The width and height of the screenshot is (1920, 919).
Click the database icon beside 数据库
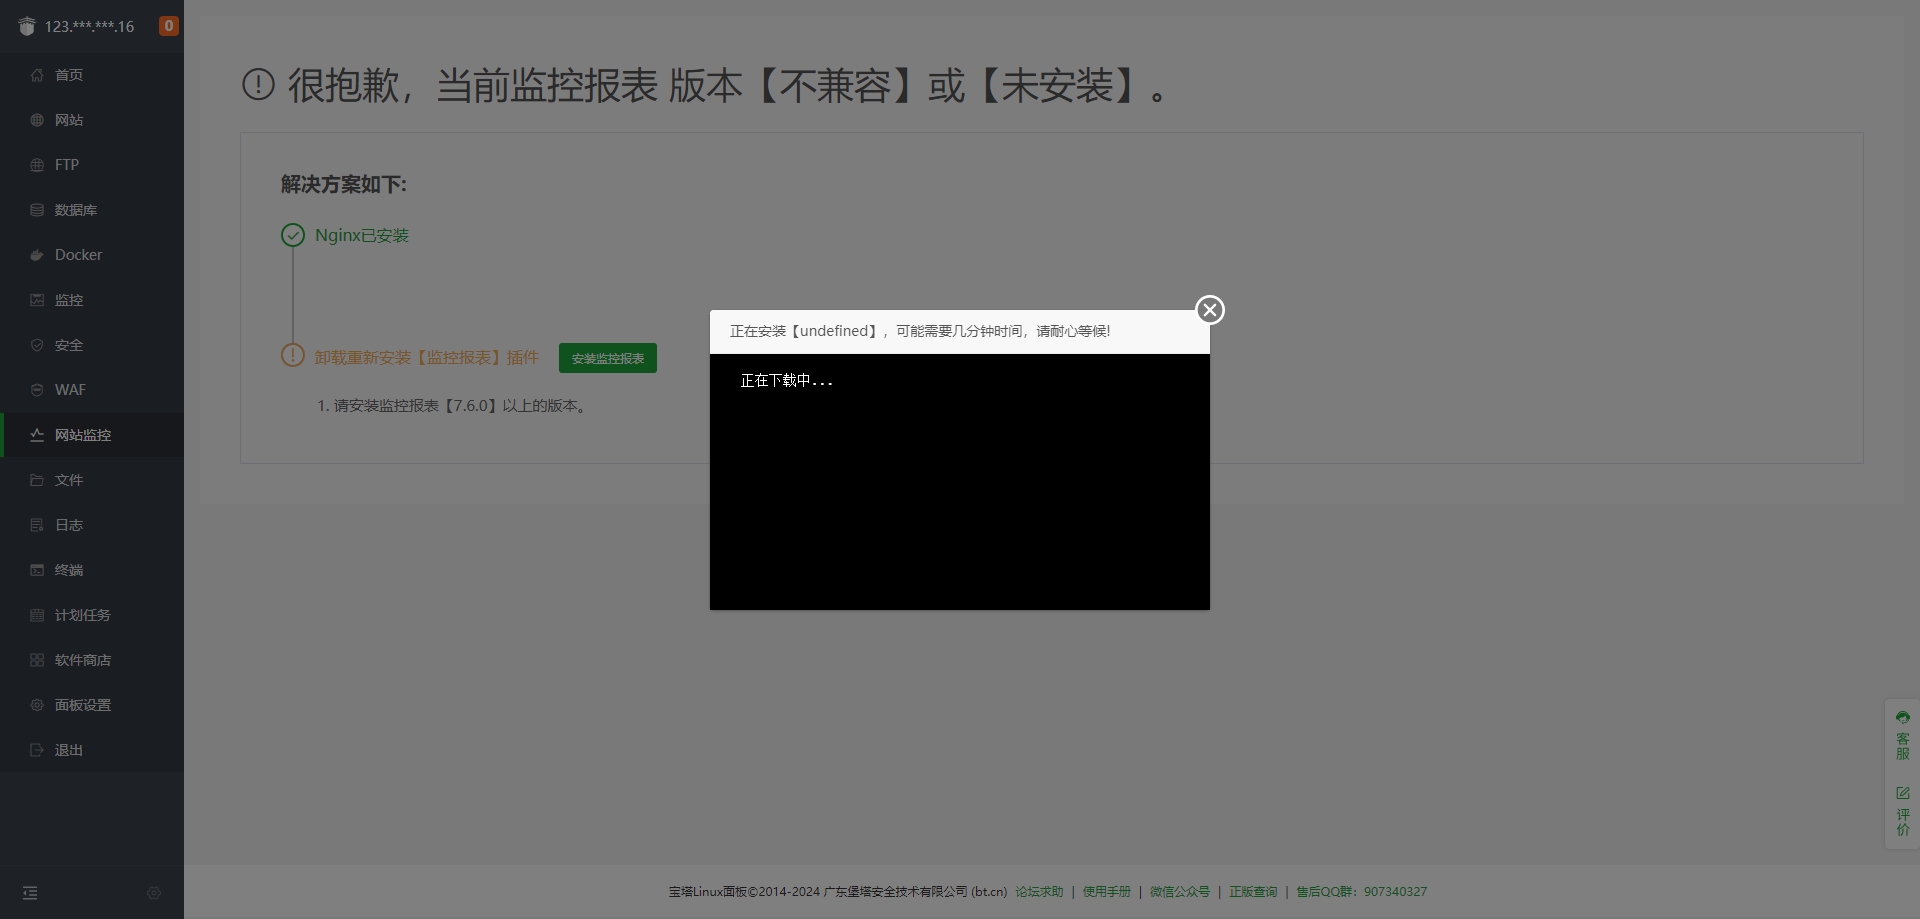37,210
